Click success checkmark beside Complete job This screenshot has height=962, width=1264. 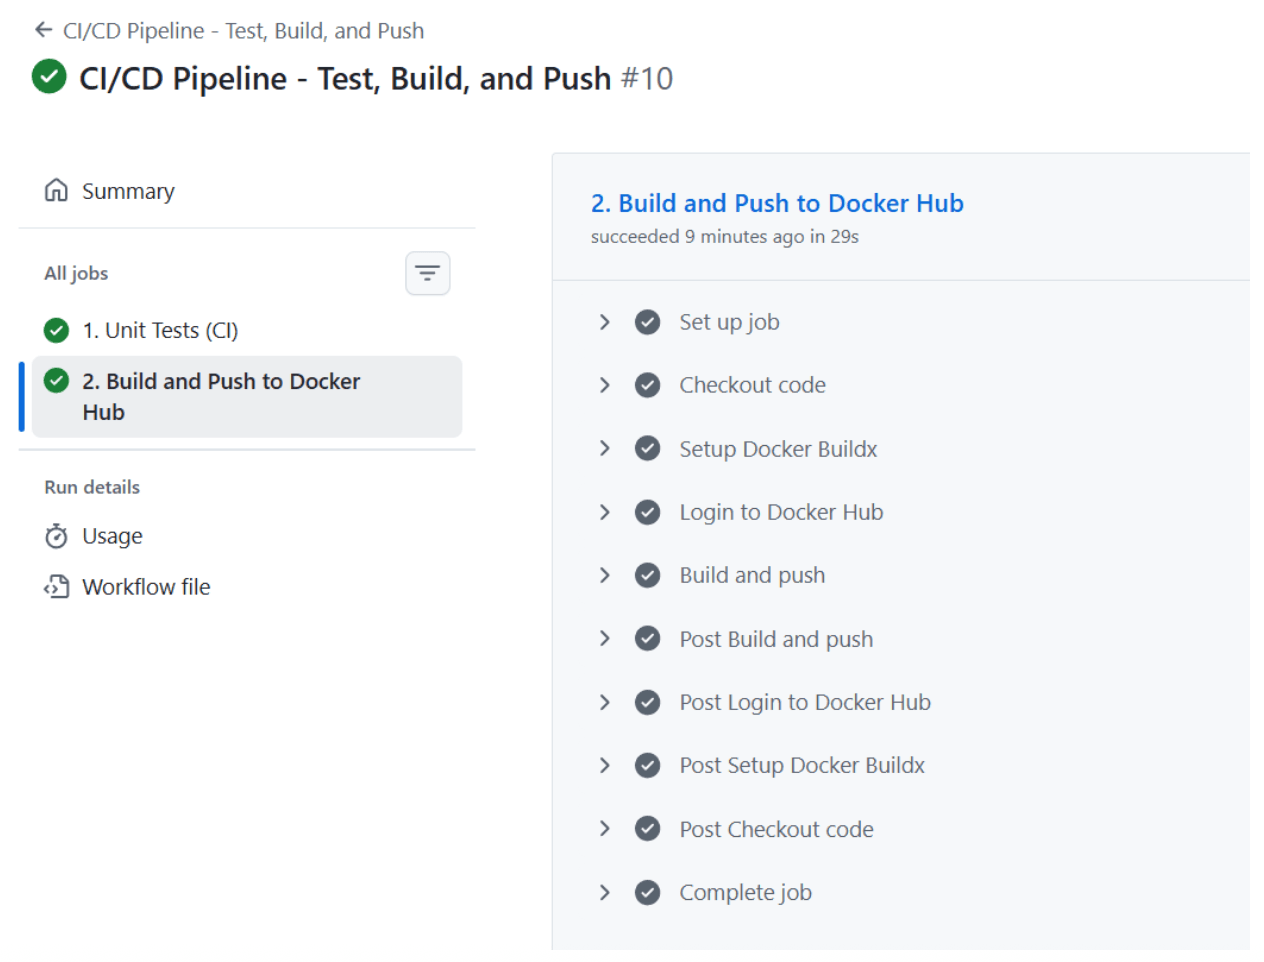[647, 892]
